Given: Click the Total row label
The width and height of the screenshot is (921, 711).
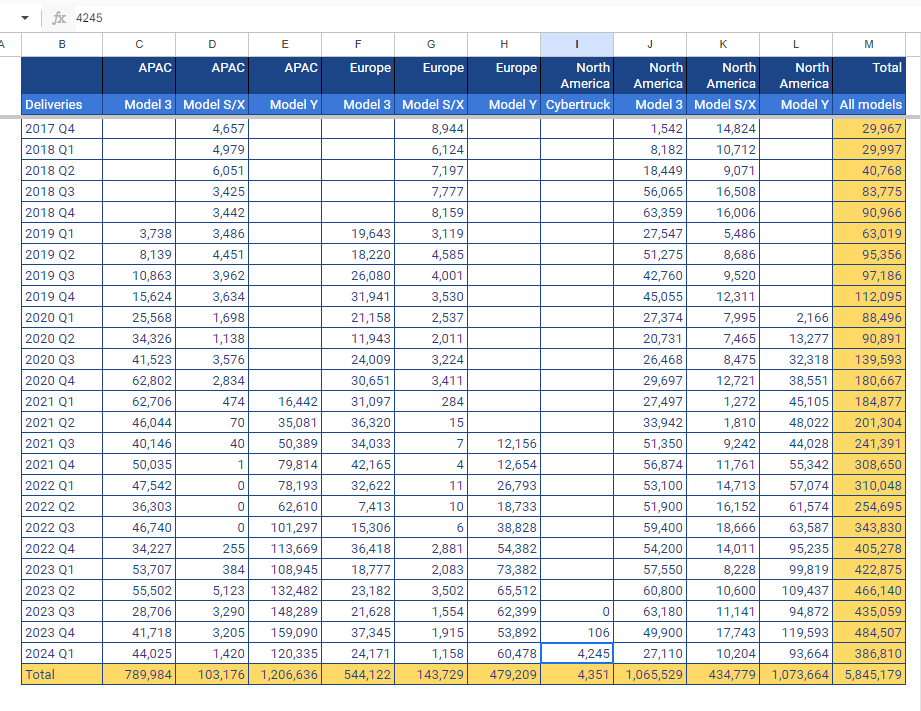Looking at the screenshot, I should pyautogui.click(x=62, y=675).
